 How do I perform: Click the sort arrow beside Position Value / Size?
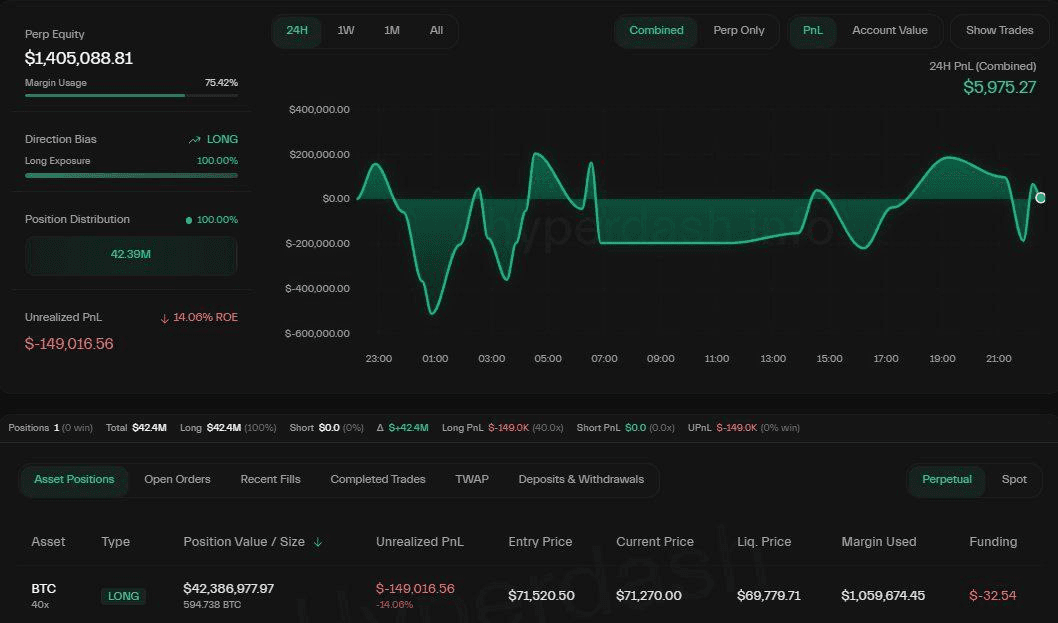pyautogui.click(x=318, y=542)
